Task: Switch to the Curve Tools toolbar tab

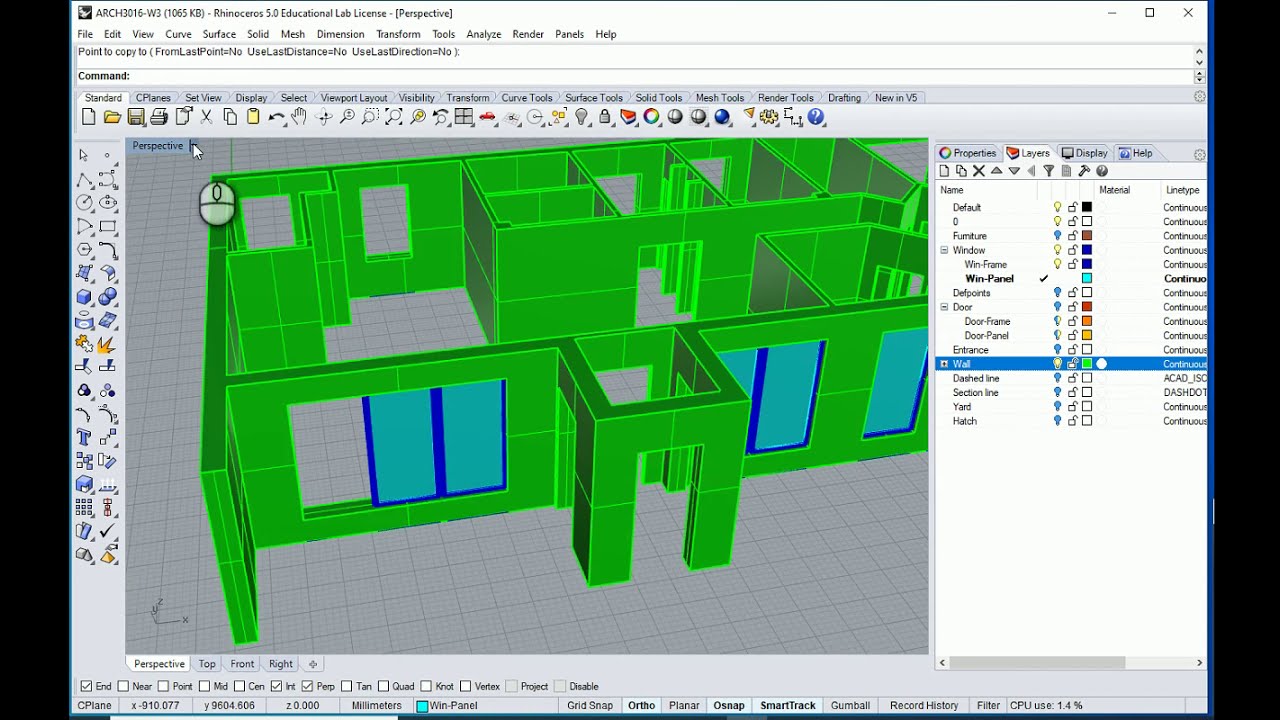Action: 527,98
